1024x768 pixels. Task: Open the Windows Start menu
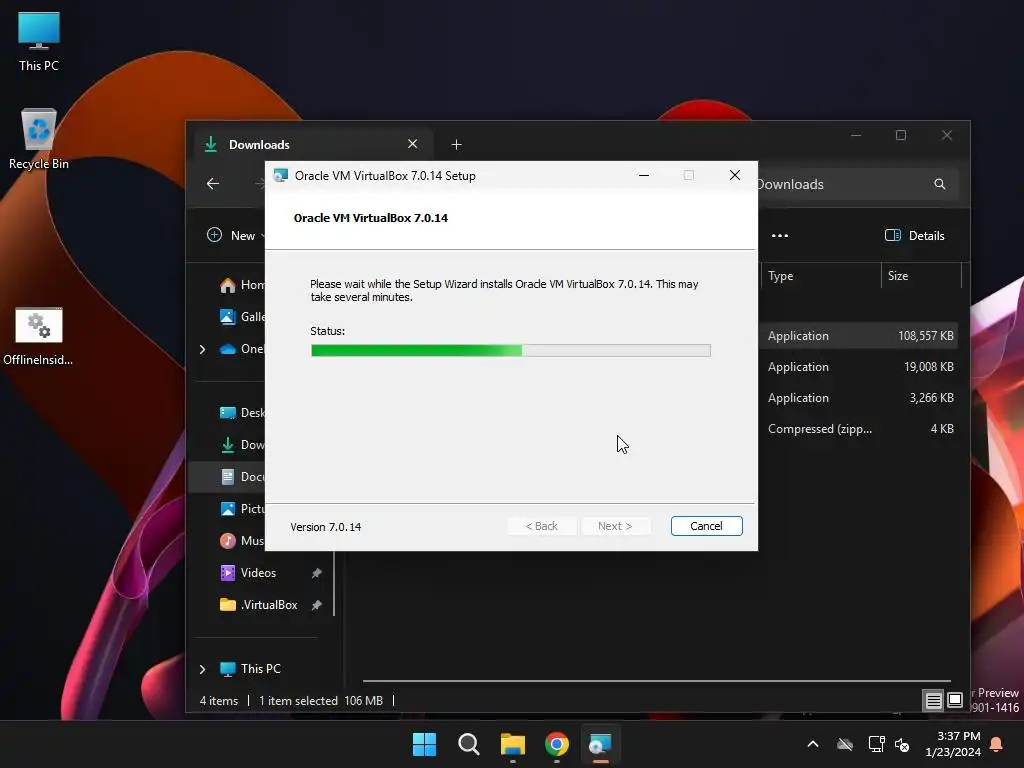(424, 744)
